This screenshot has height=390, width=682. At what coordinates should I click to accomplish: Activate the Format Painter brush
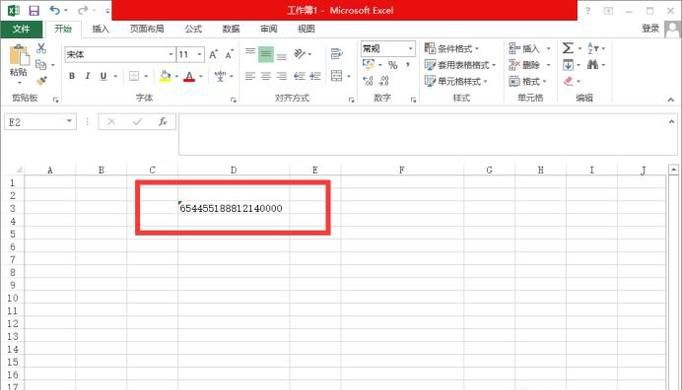42,81
